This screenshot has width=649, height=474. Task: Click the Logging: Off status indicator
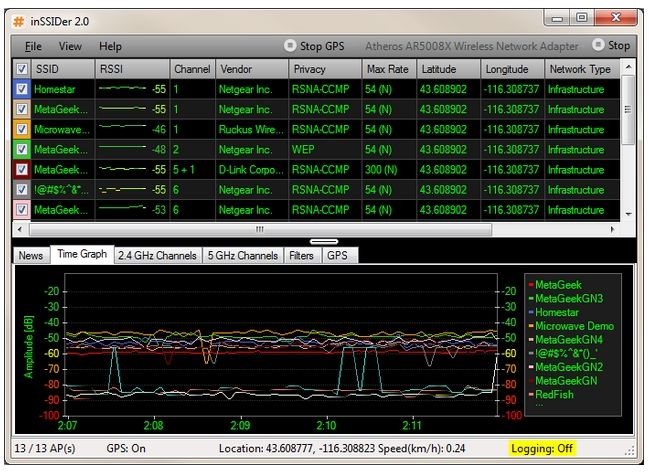coord(541,448)
